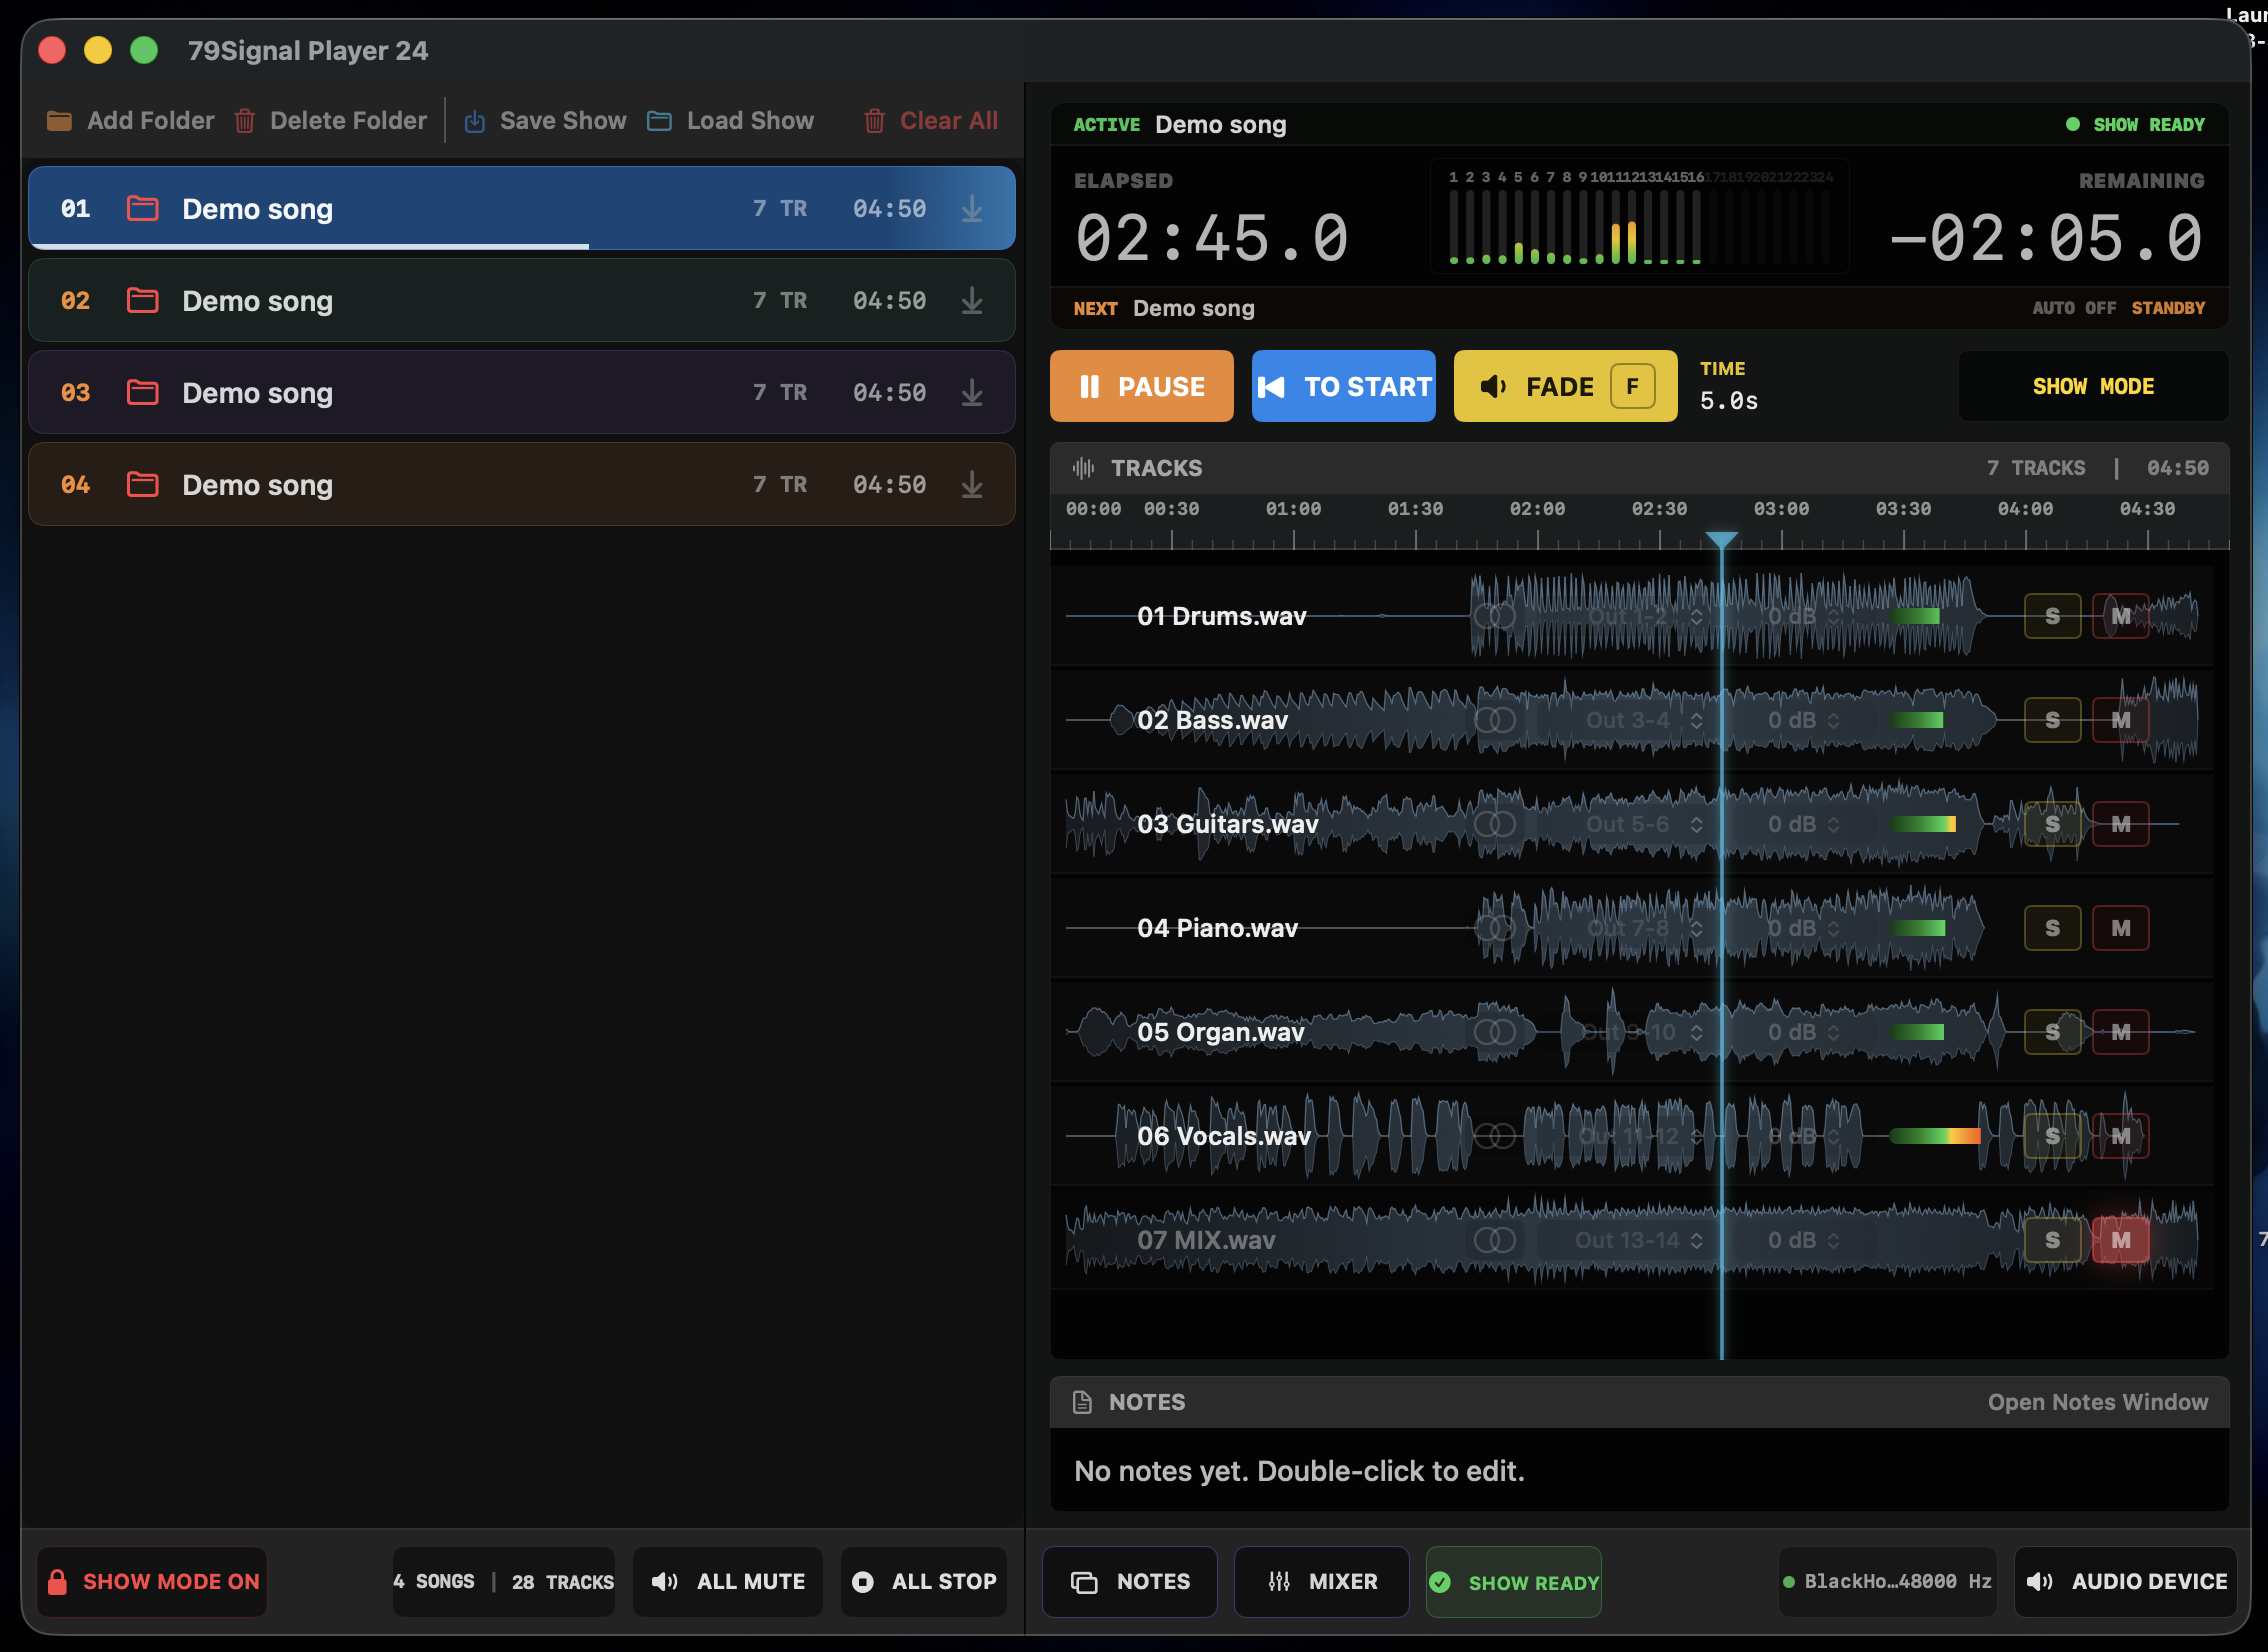This screenshot has width=2268, height=1652.
Task: Click stereo link icon on 07 MIX.wav
Action: (x=1495, y=1240)
